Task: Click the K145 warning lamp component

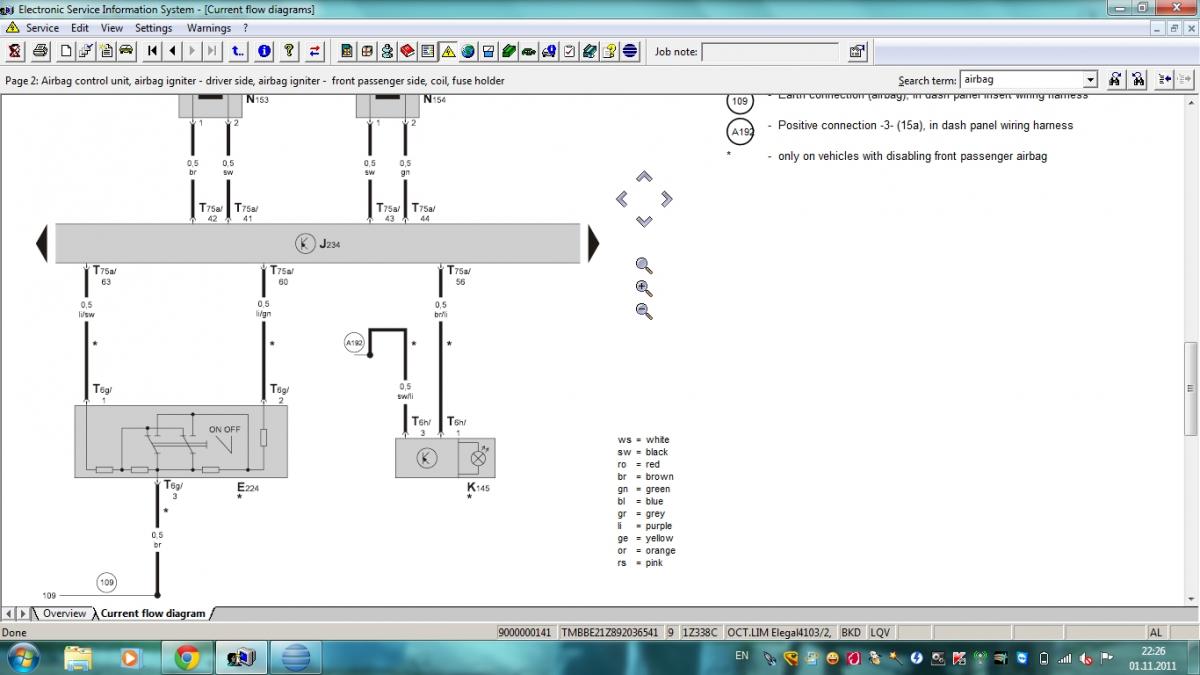Action: (445, 458)
